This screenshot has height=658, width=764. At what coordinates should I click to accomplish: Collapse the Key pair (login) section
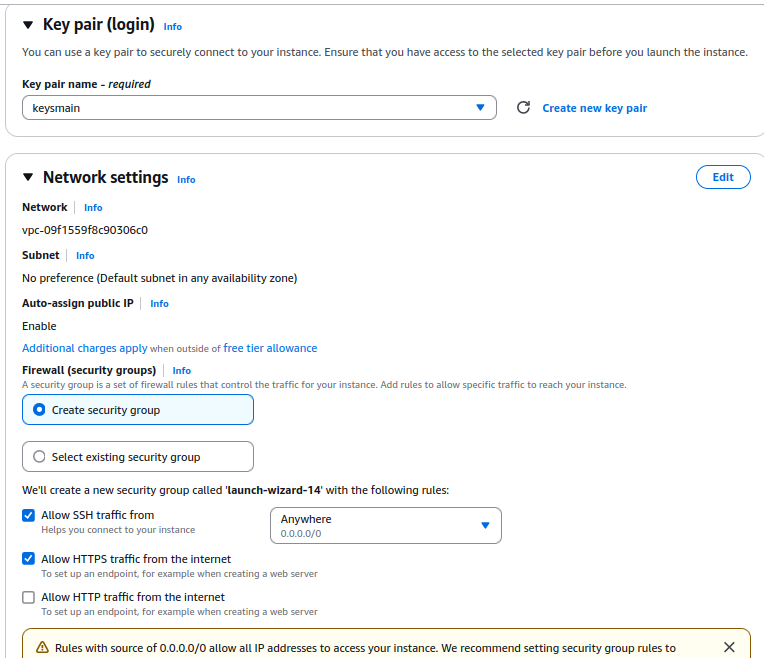pyautogui.click(x=28, y=25)
